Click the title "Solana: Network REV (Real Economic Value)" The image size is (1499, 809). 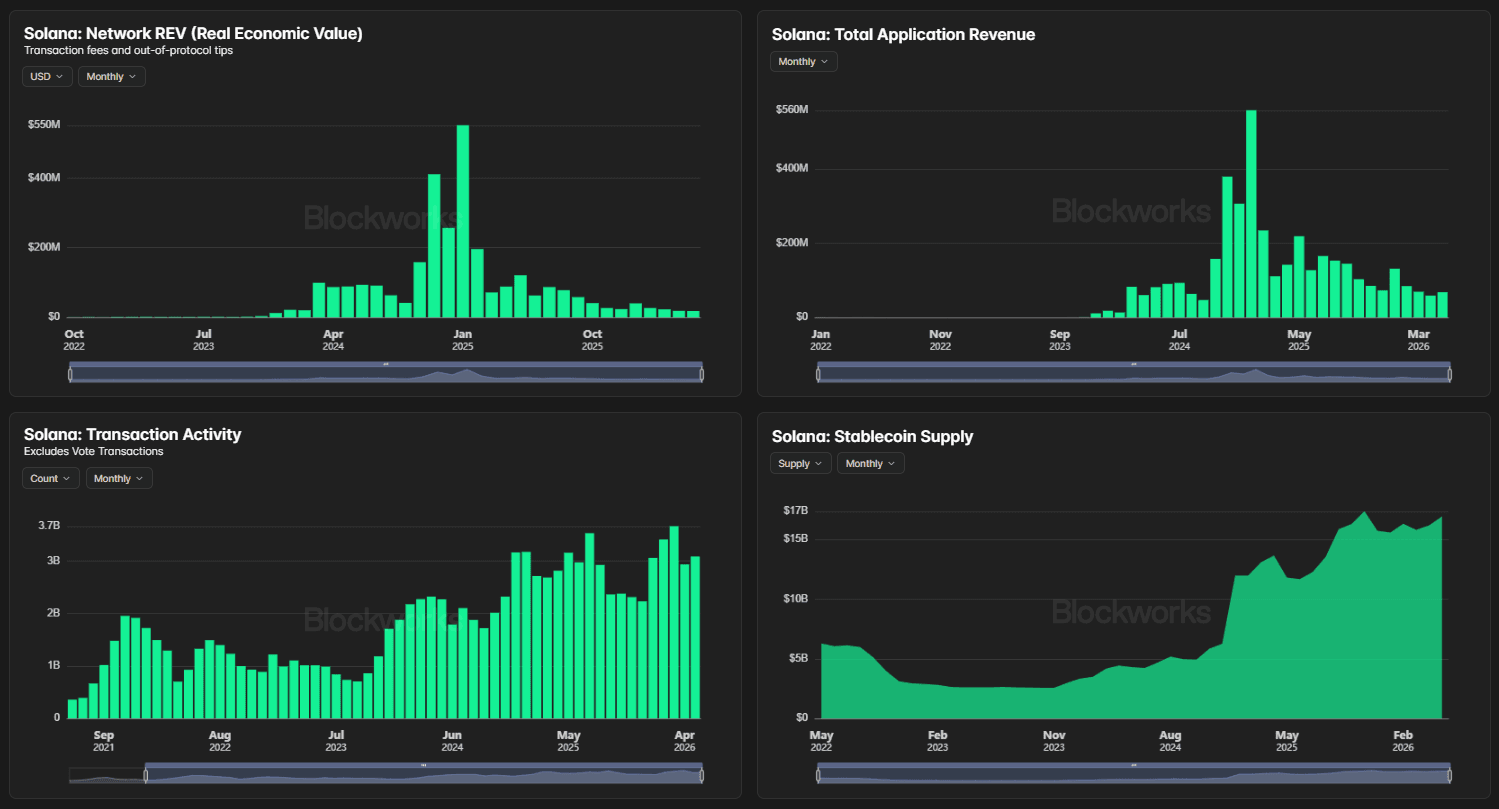[x=193, y=34]
